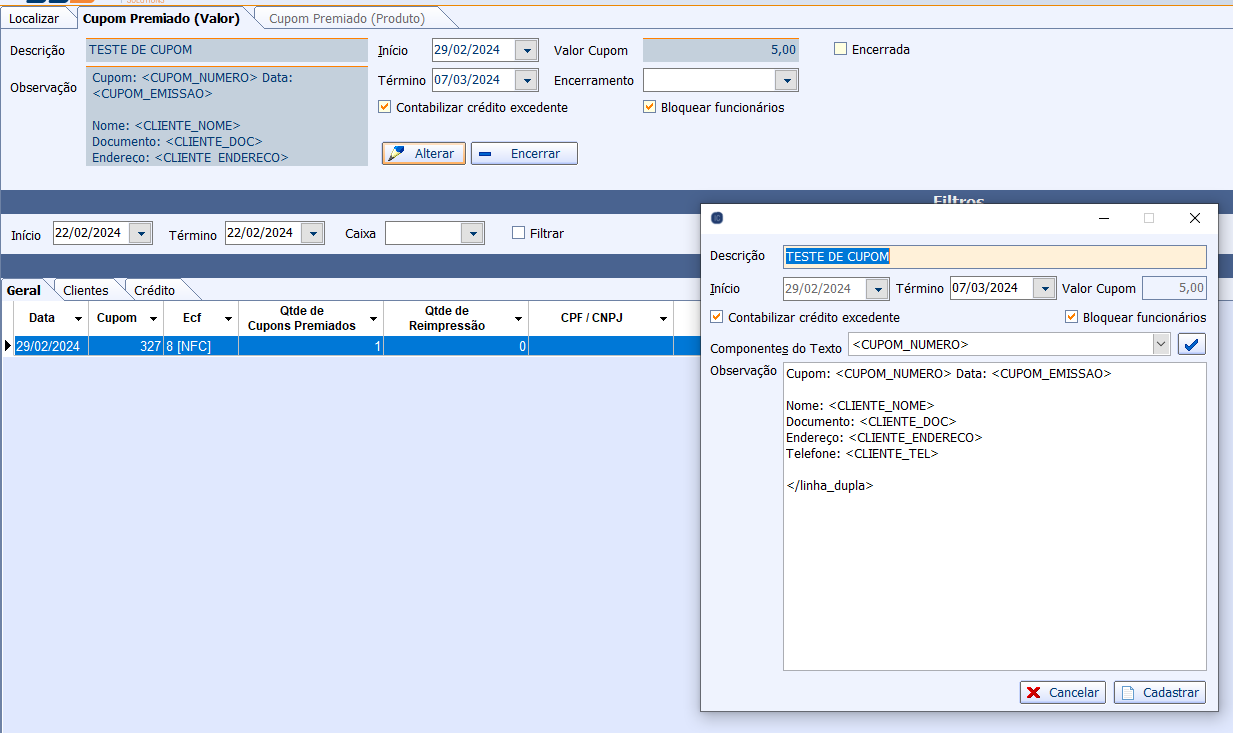1233x733 pixels.
Task: Click Cadastrar to save the coupon
Action: point(1159,693)
